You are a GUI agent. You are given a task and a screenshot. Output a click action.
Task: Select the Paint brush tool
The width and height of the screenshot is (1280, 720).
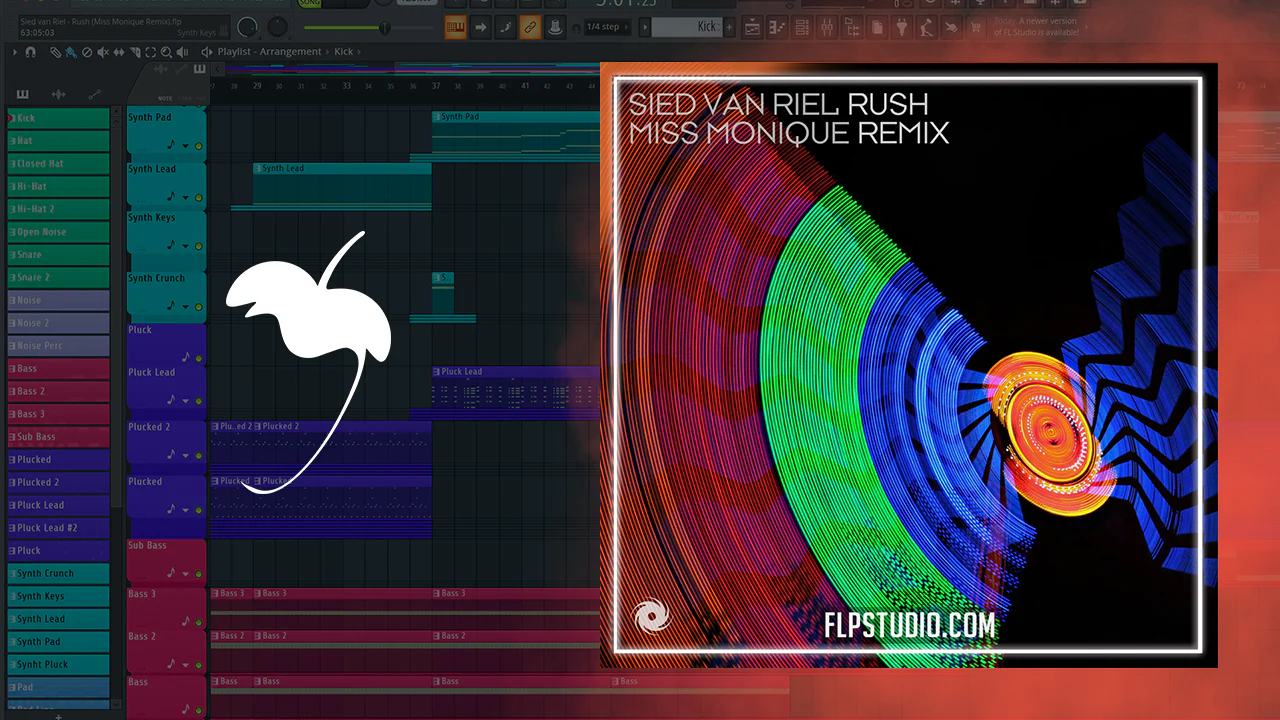pyautogui.click(x=71, y=52)
